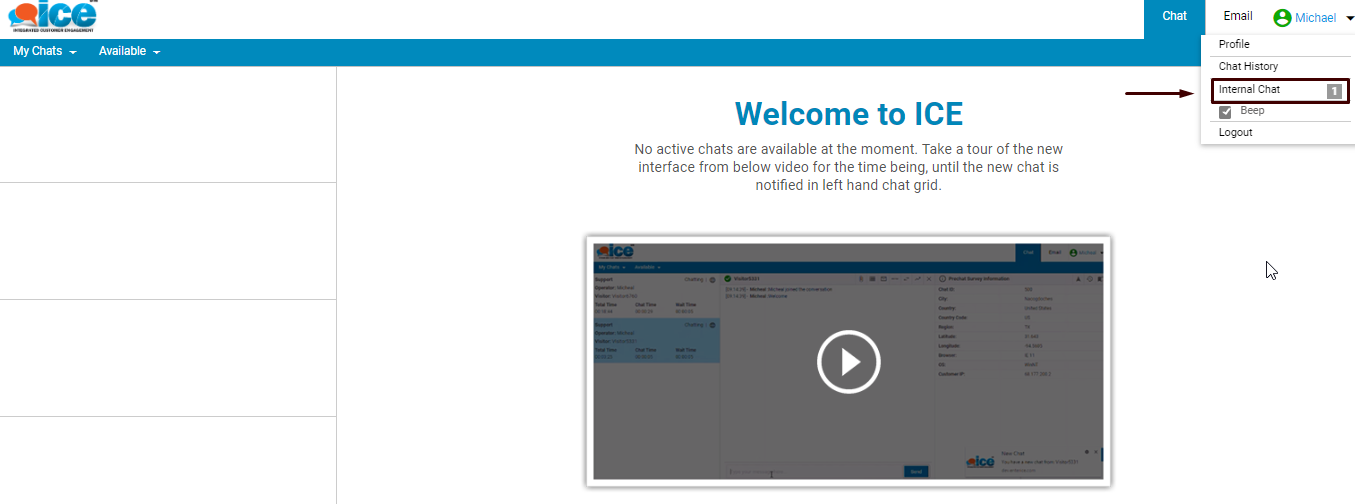Screen dimensions: 1355x504
Task: Open Internal Chat from the menu
Action: pos(1249,90)
